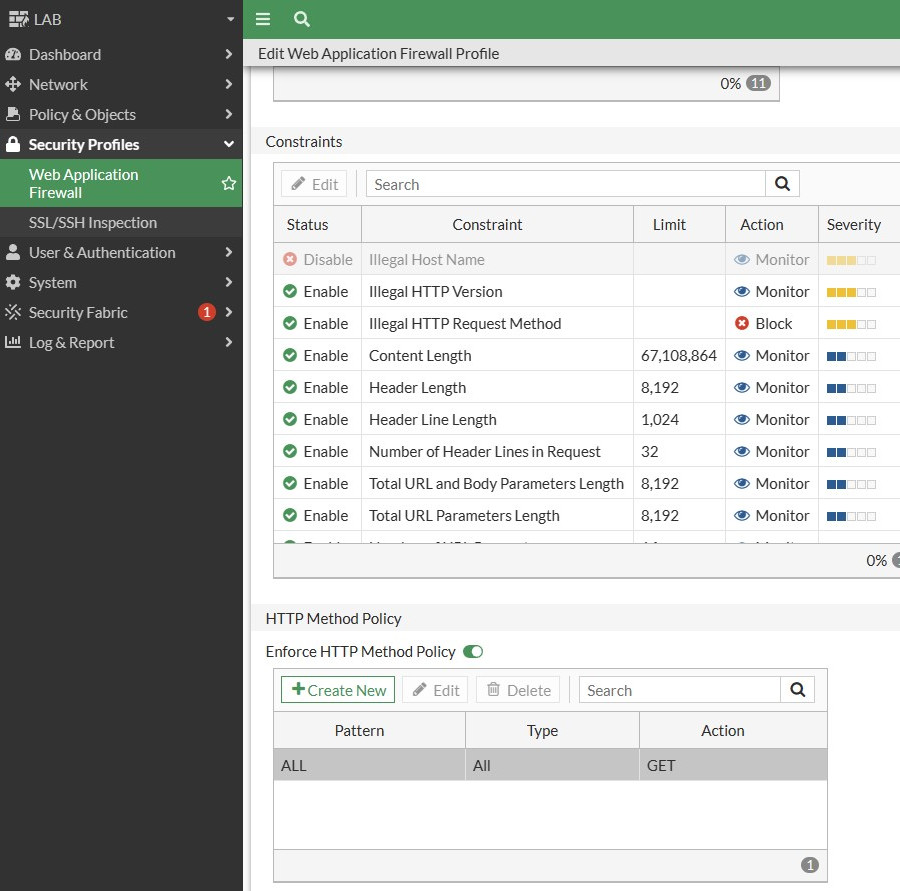
Task: Expand the User & Authentication chevron
Action: (228, 252)
